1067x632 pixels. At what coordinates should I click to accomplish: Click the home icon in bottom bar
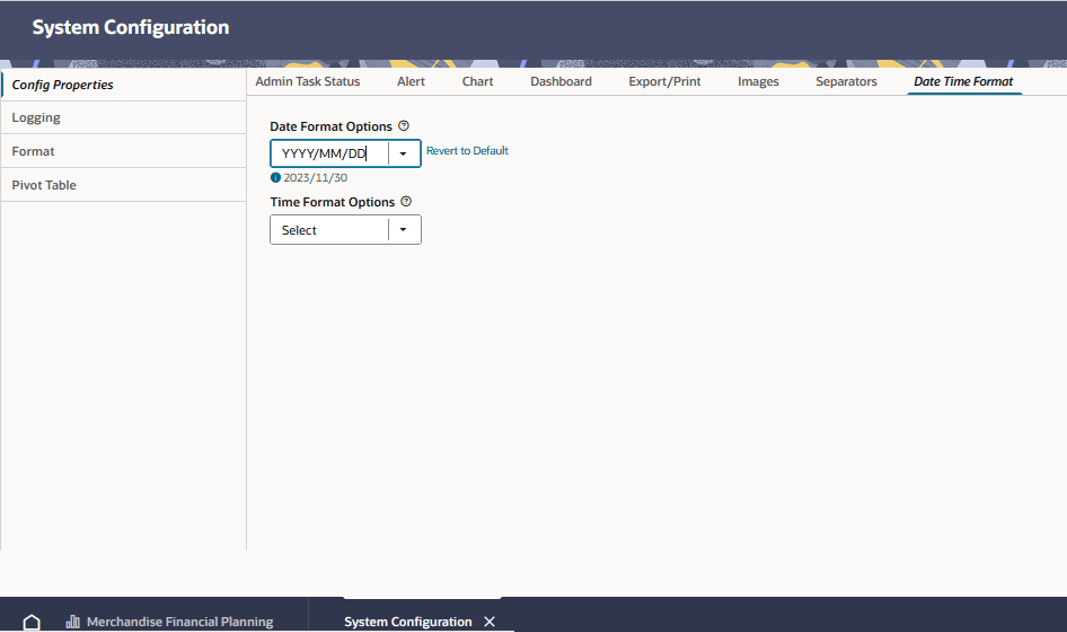31,622
